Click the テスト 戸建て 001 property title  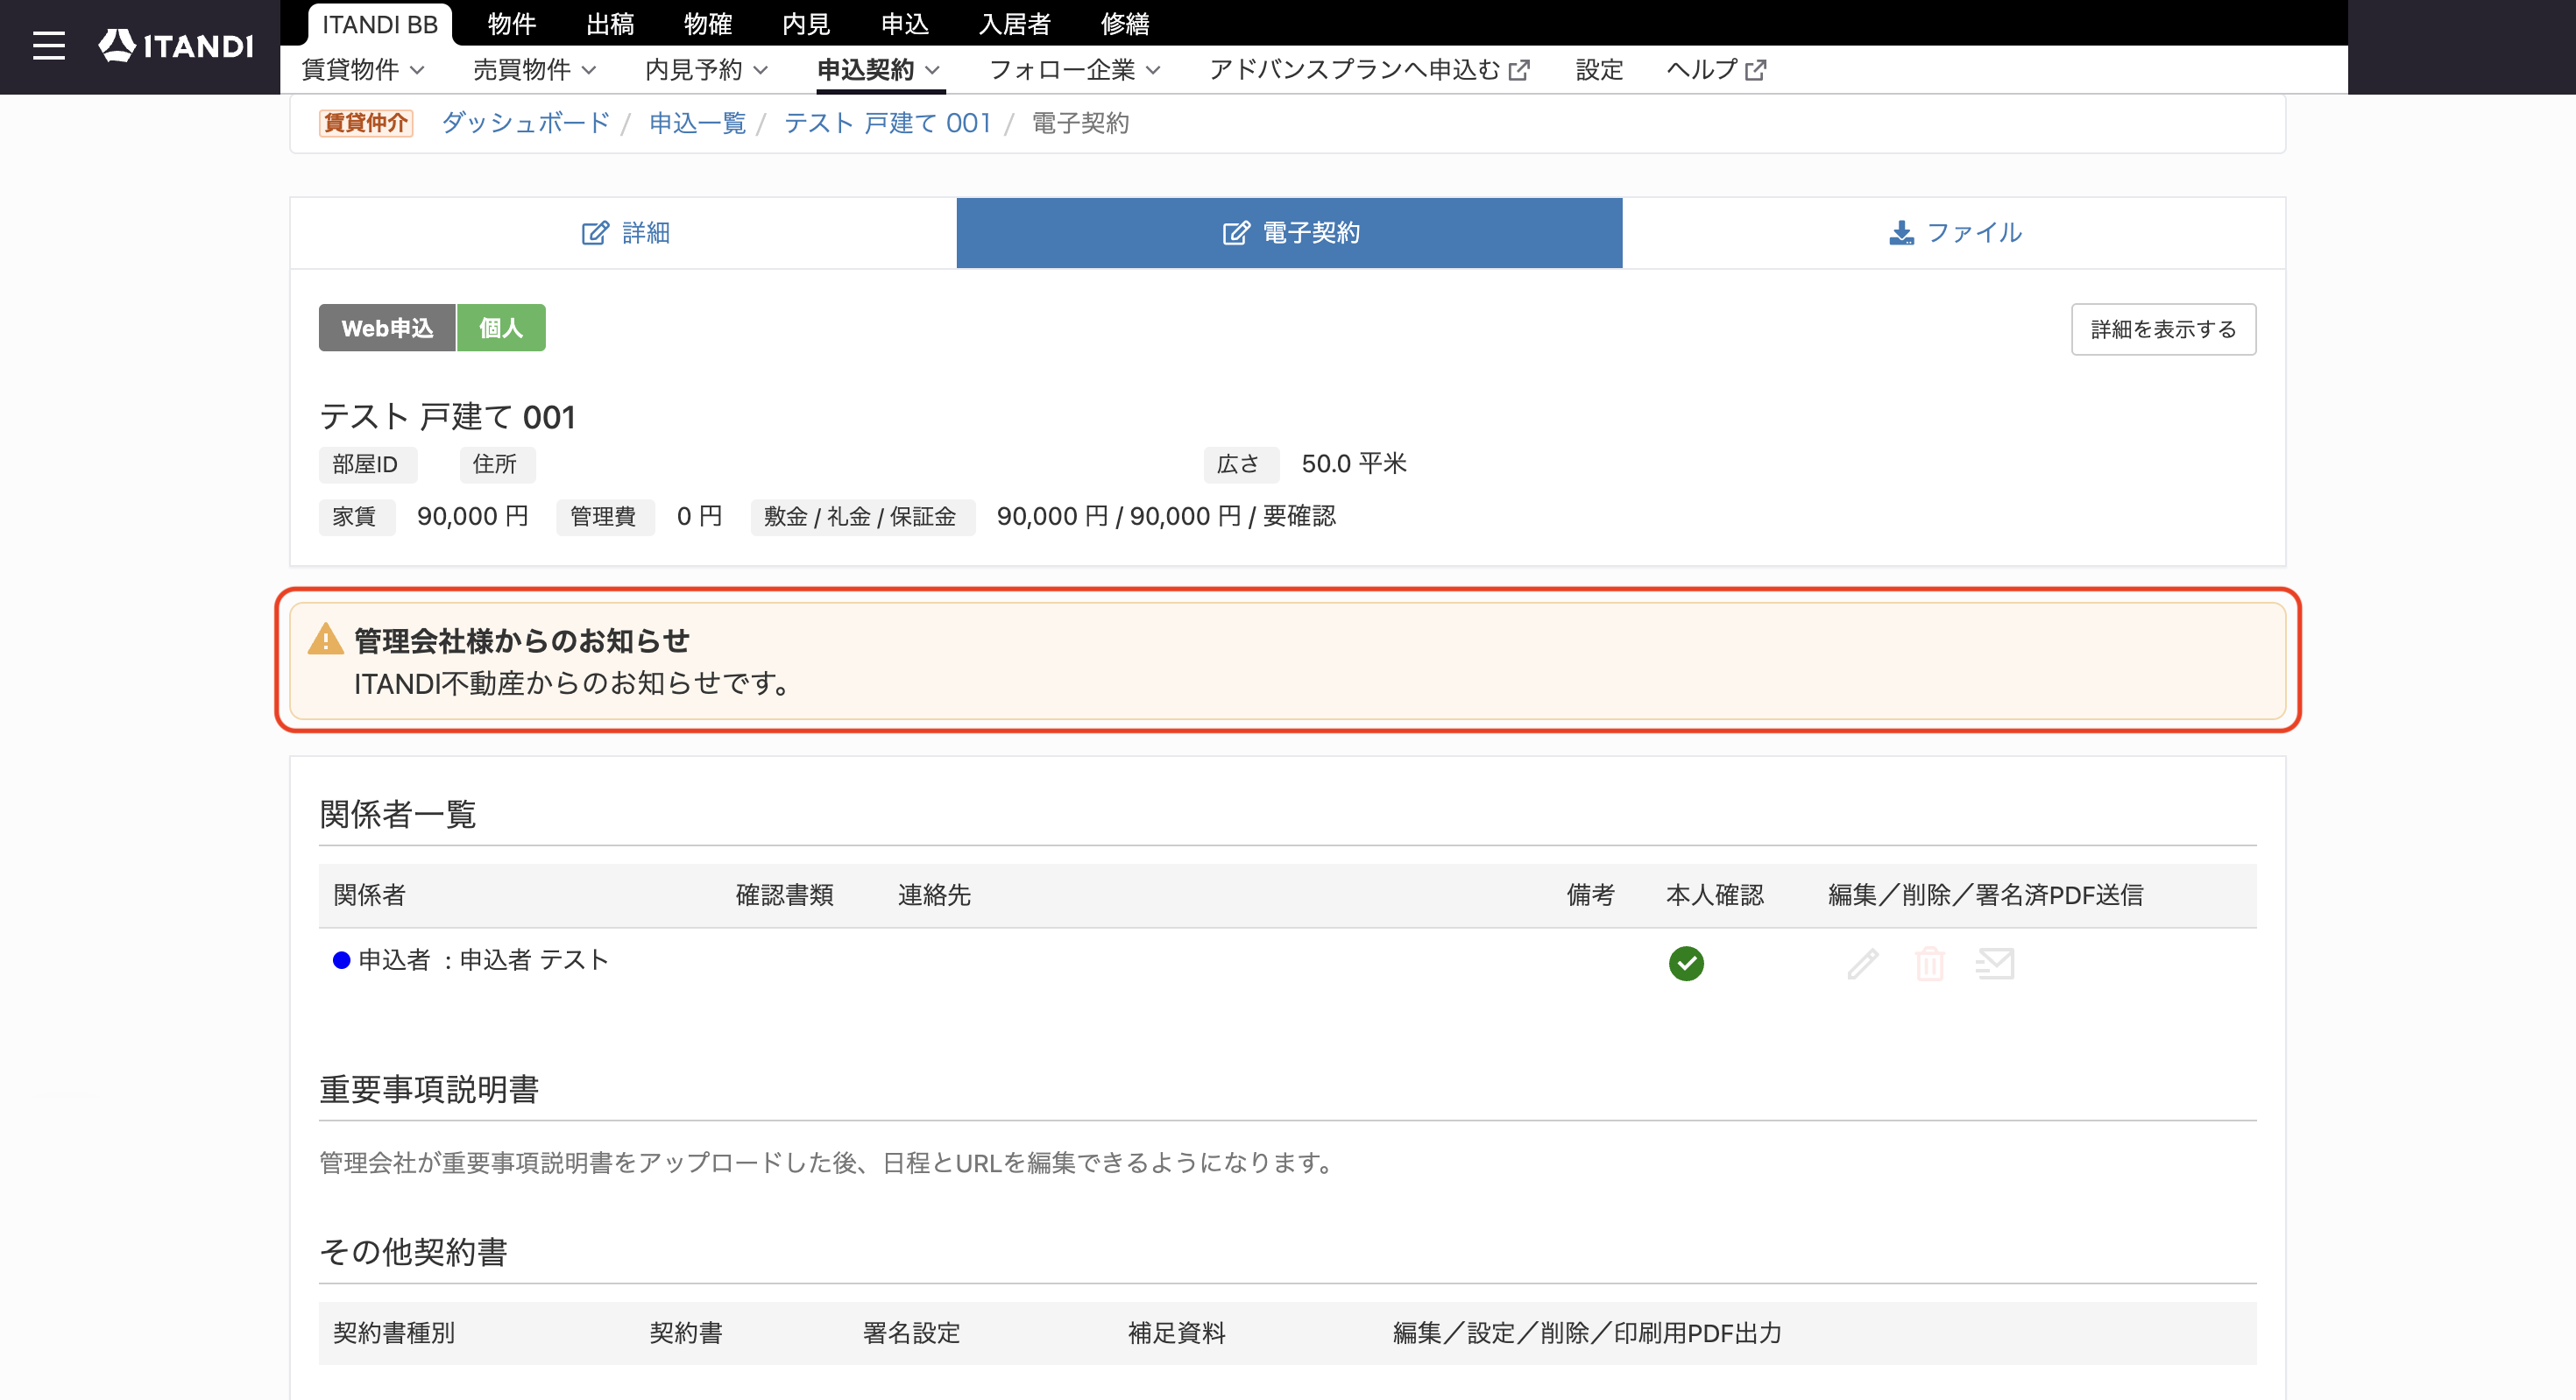click(447, 416)
